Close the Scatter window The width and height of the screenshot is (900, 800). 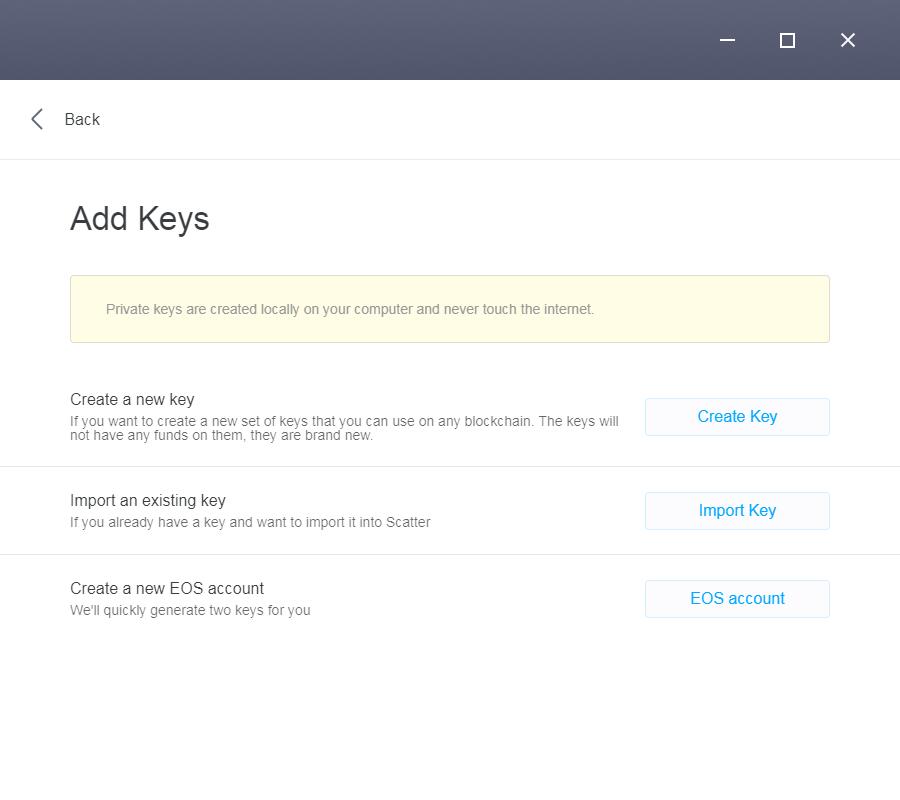847,40
